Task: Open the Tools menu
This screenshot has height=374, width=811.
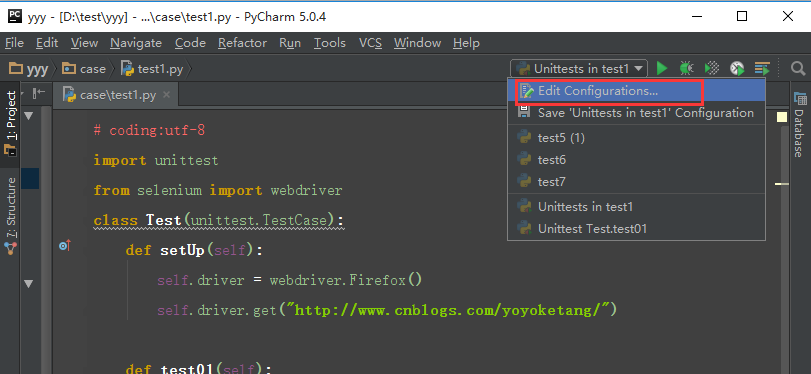Action: (x=330, y=43)
